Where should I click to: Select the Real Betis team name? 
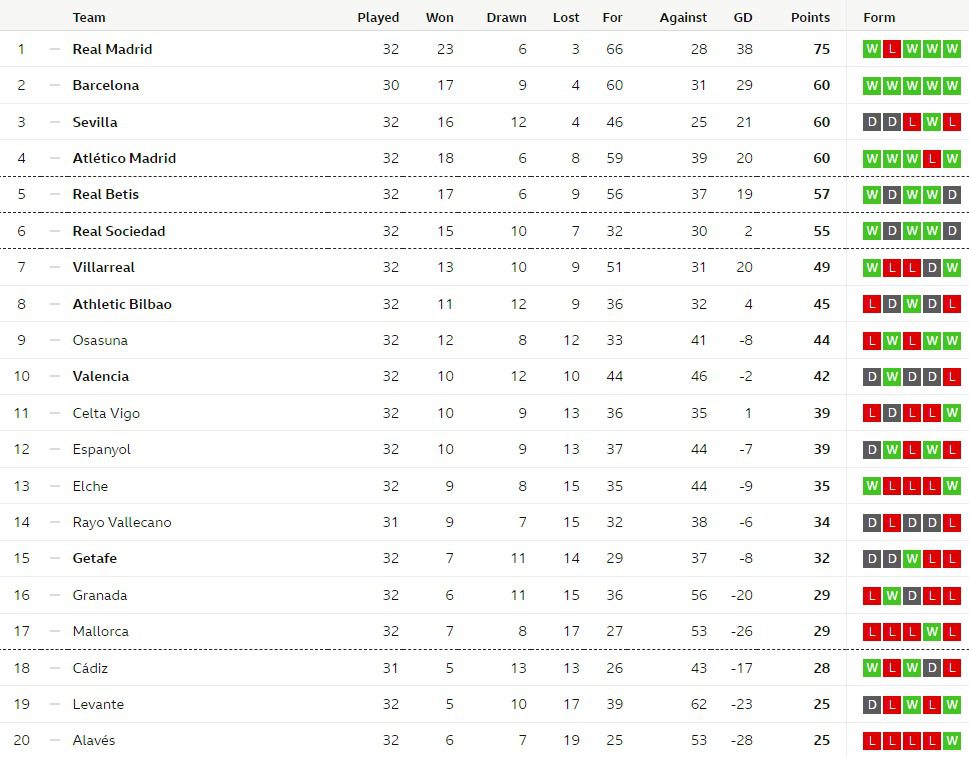click(106, 194)
